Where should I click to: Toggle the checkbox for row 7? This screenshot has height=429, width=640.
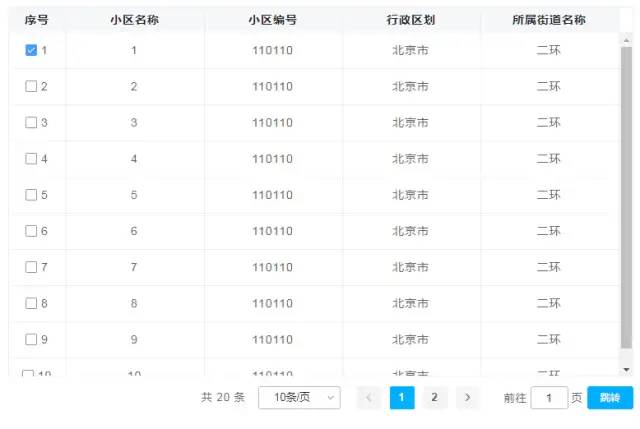click(x=30, y=266)
